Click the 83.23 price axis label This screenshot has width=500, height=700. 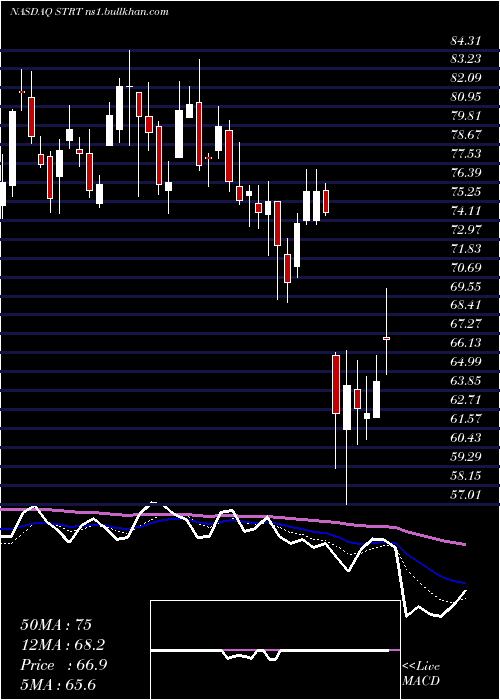466,59
